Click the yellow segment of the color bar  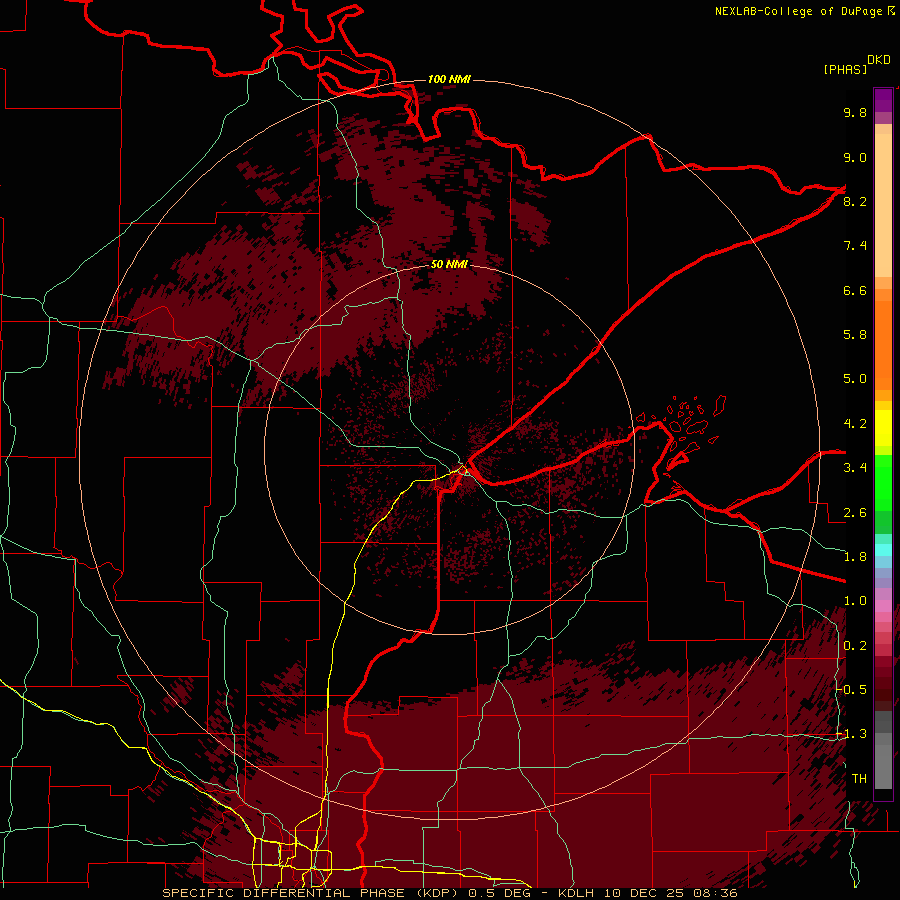pos(883,428)
